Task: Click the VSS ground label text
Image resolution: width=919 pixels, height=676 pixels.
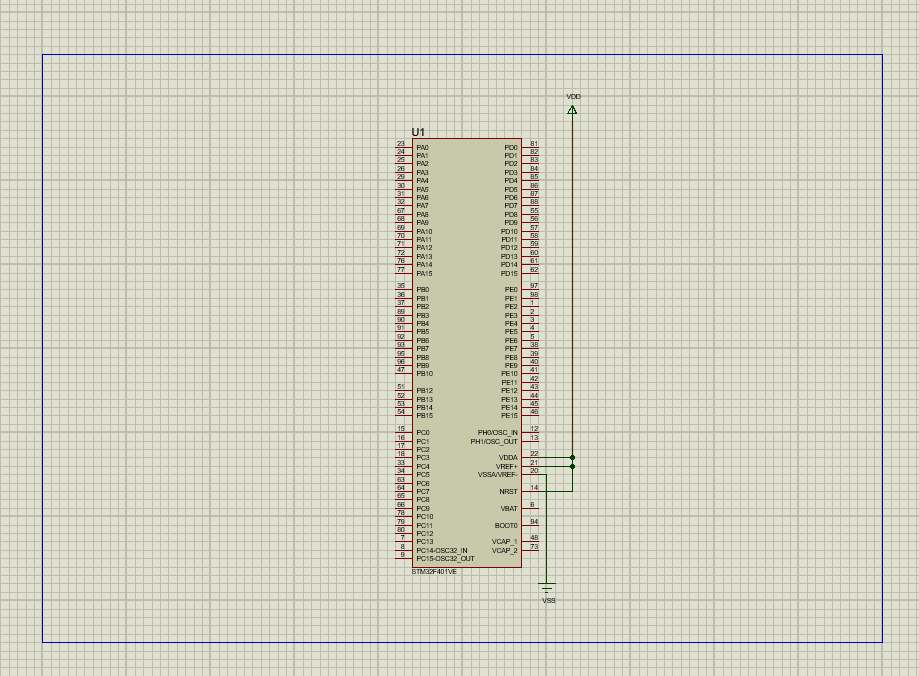Action: click(549, 600)
